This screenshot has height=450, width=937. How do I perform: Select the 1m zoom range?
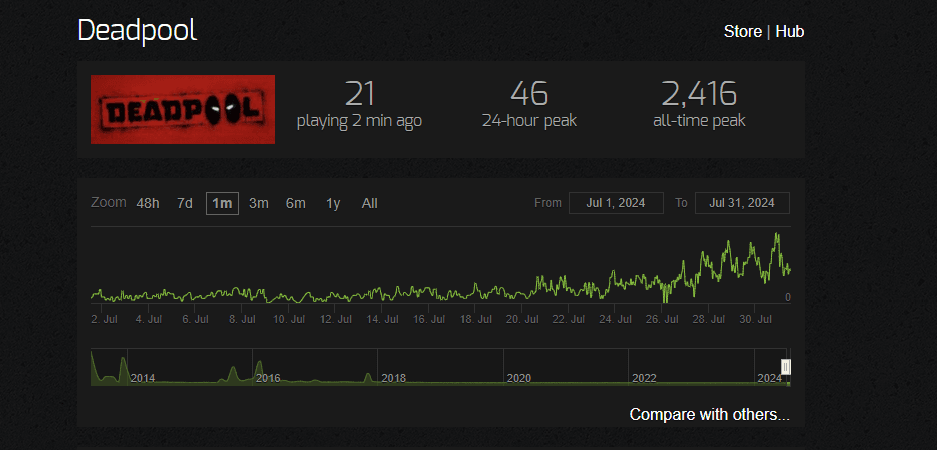click(222, 203)
